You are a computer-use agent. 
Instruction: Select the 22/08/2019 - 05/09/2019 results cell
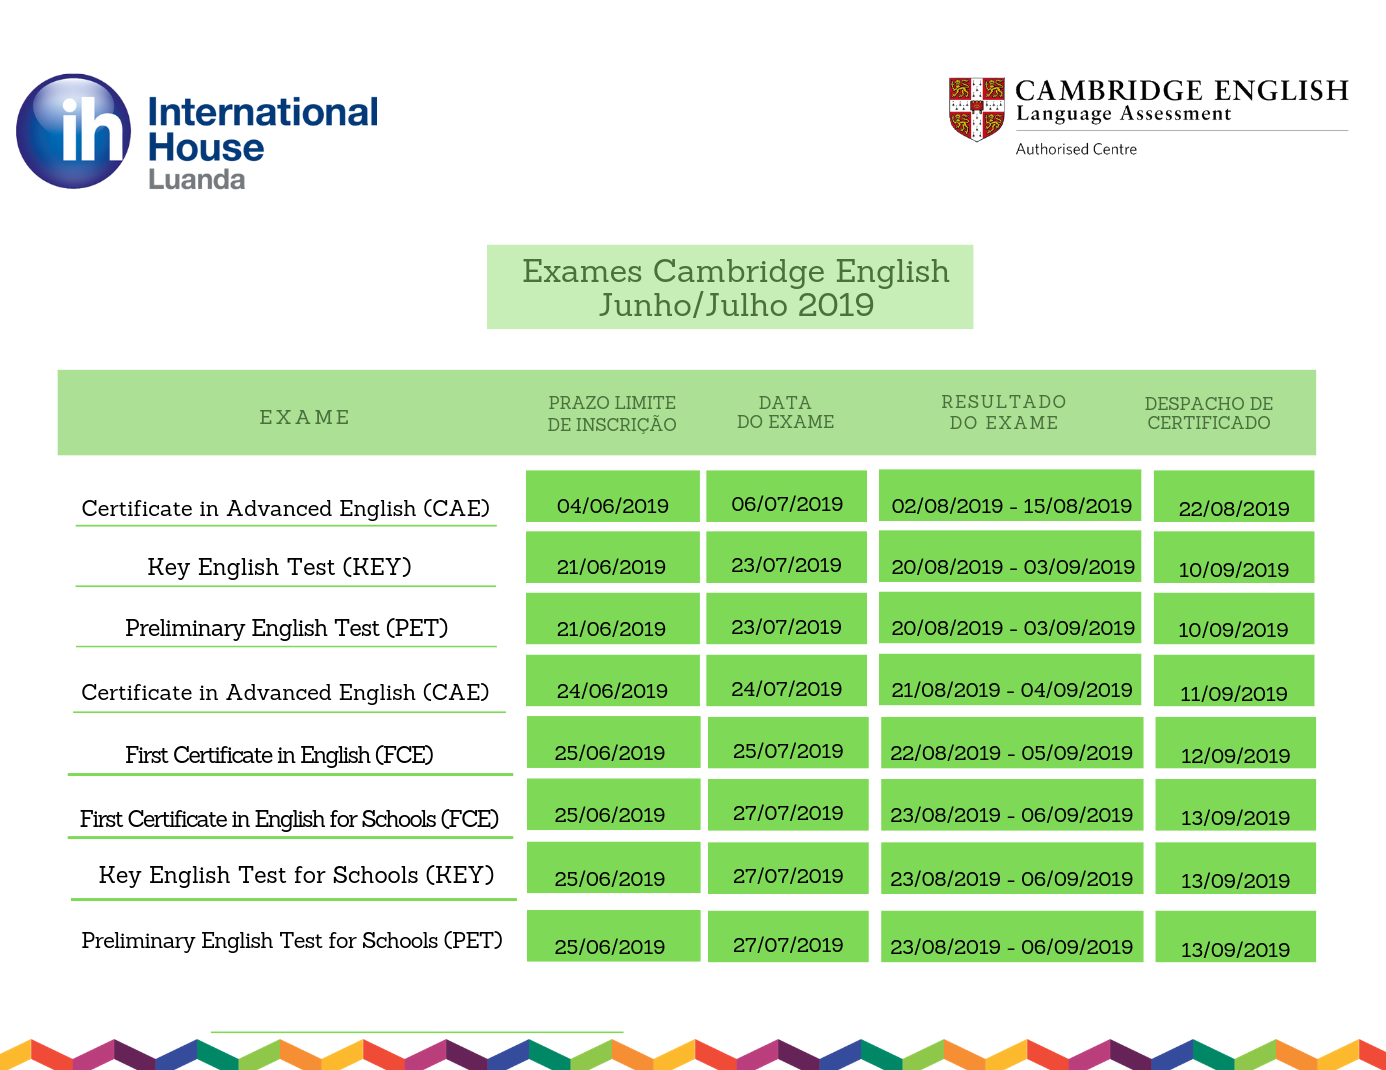pos(1012,743)
